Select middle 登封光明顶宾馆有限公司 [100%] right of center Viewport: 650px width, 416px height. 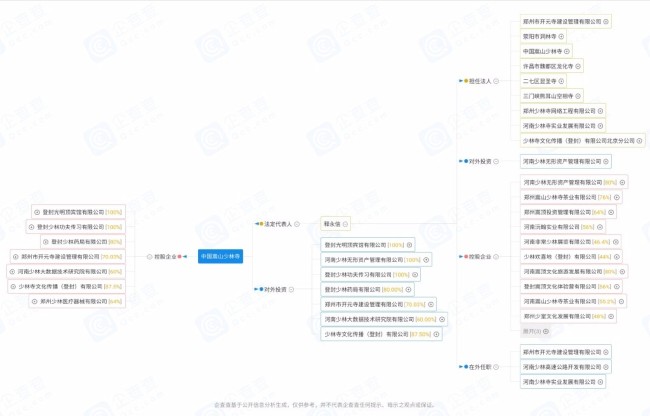(x=368, y=245)
